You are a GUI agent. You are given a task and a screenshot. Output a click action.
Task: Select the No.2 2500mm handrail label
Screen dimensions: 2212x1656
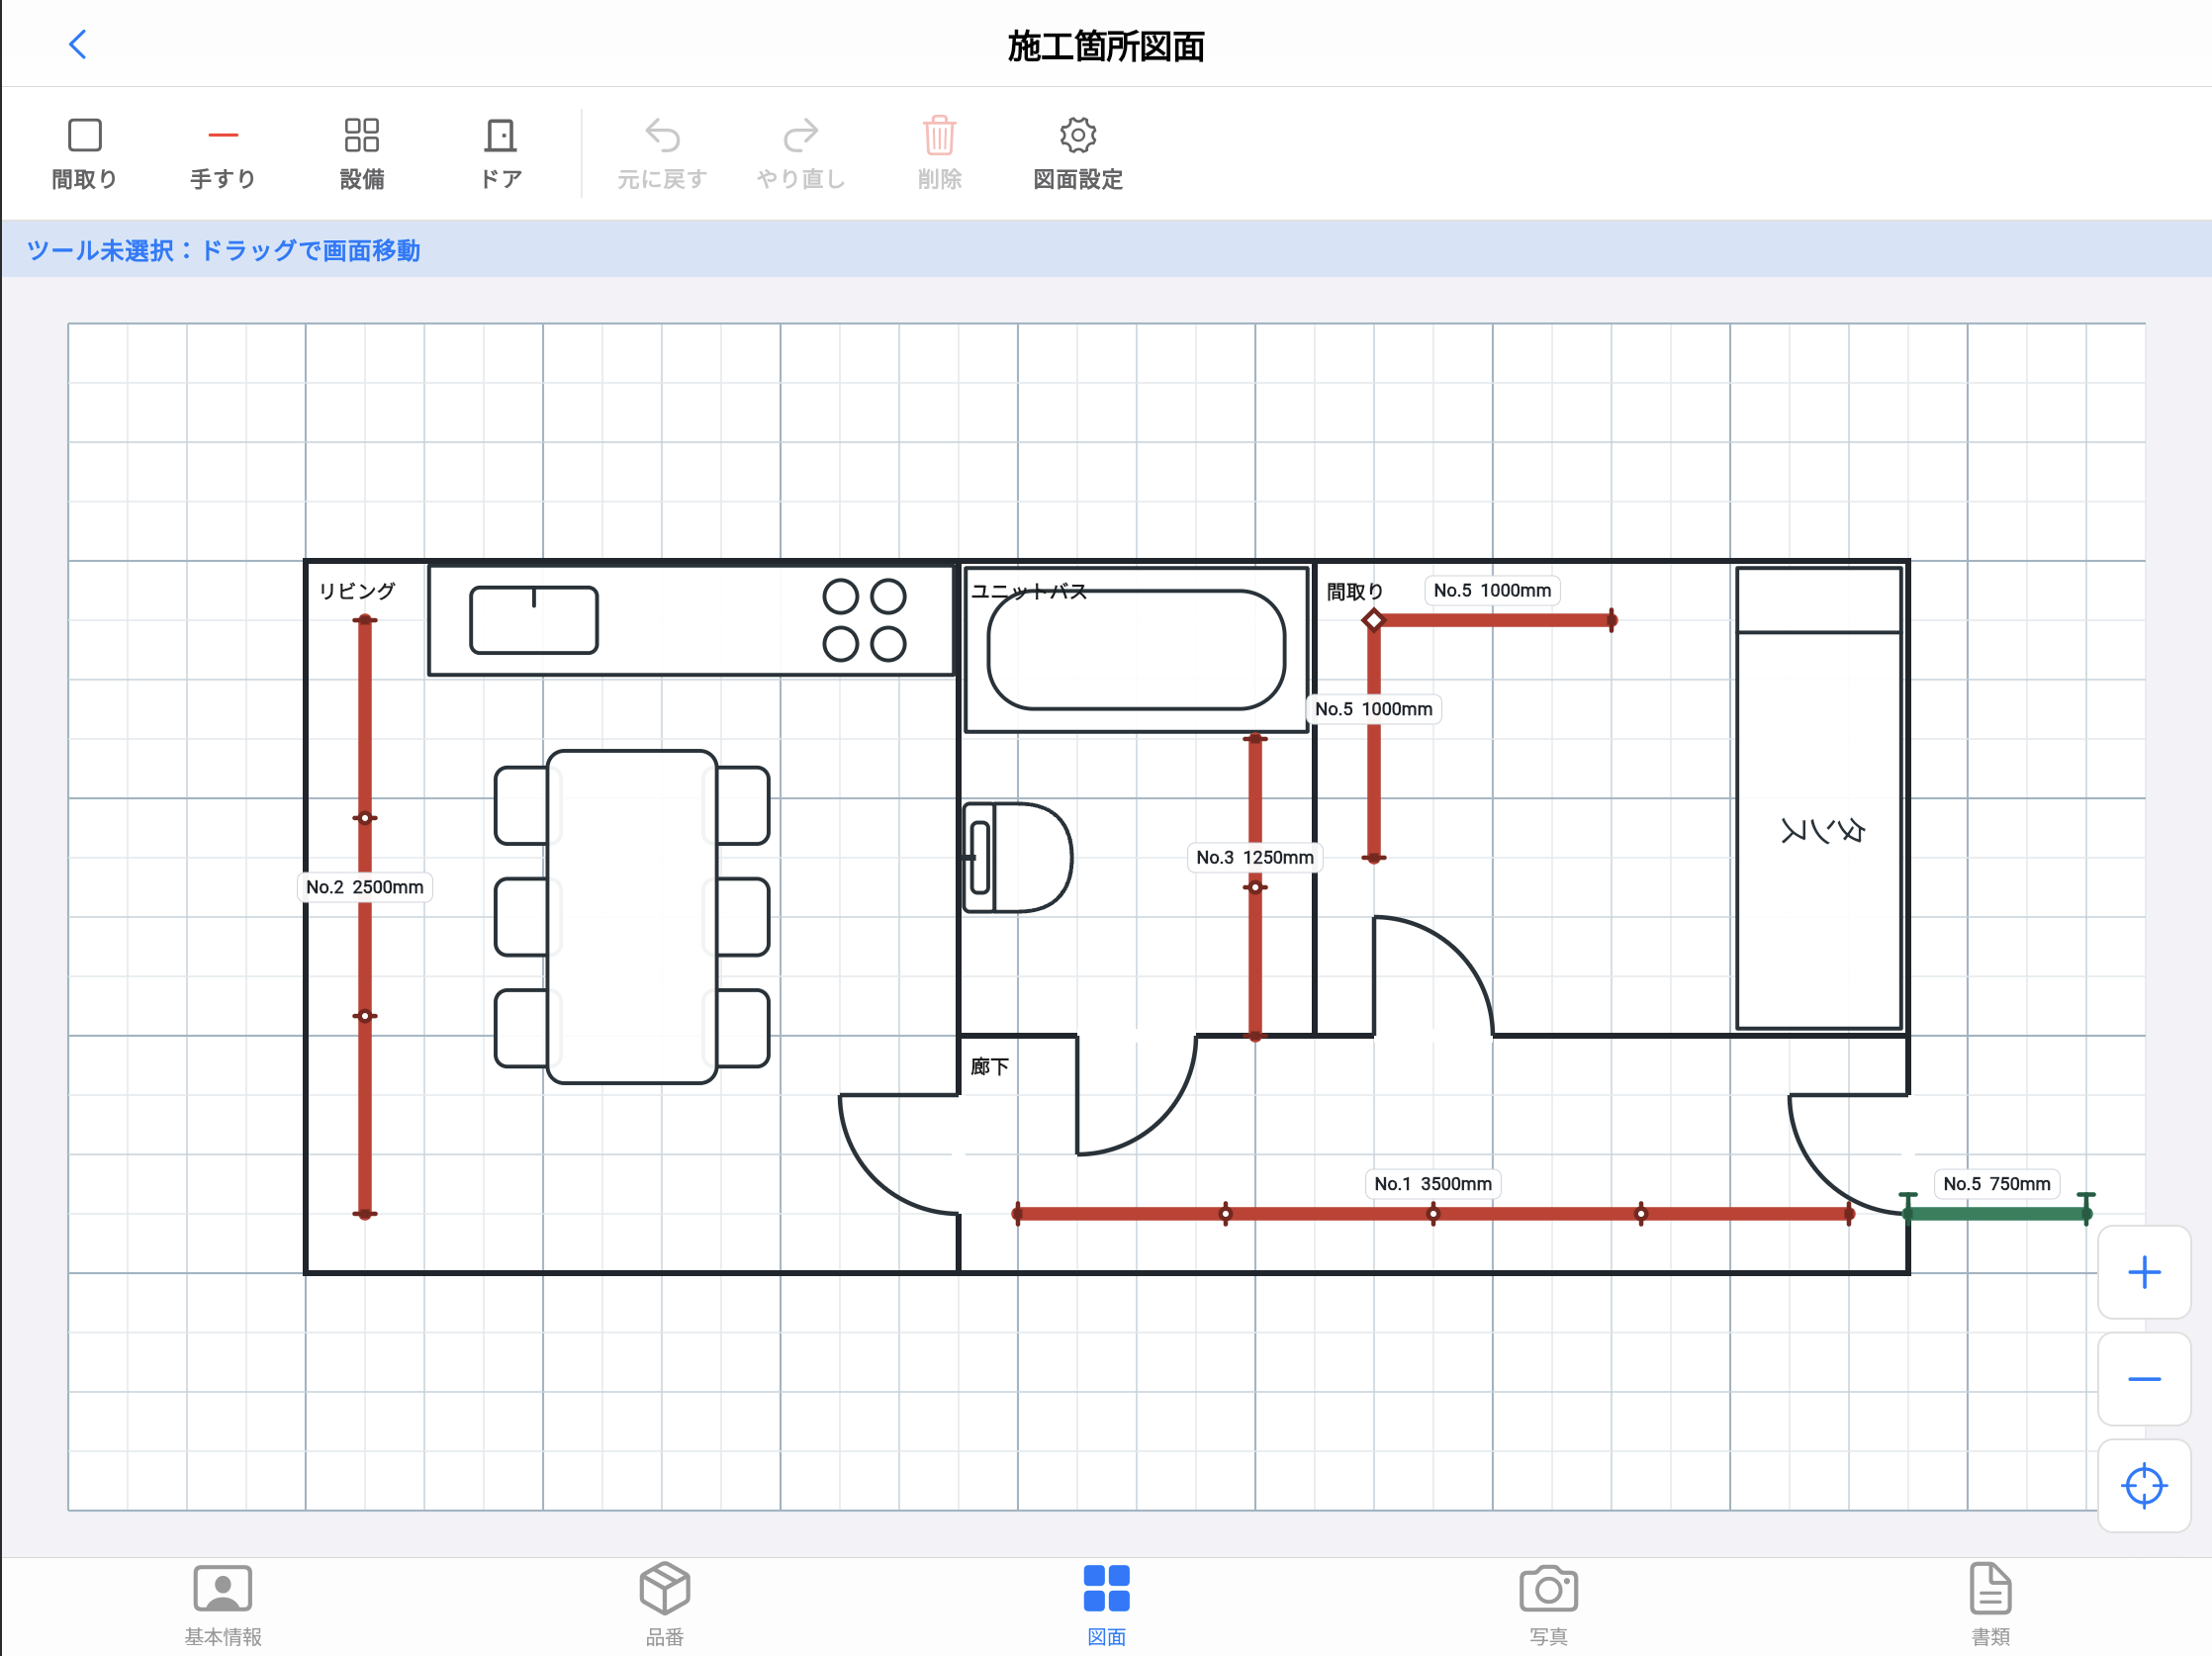[x=365, y=887]
